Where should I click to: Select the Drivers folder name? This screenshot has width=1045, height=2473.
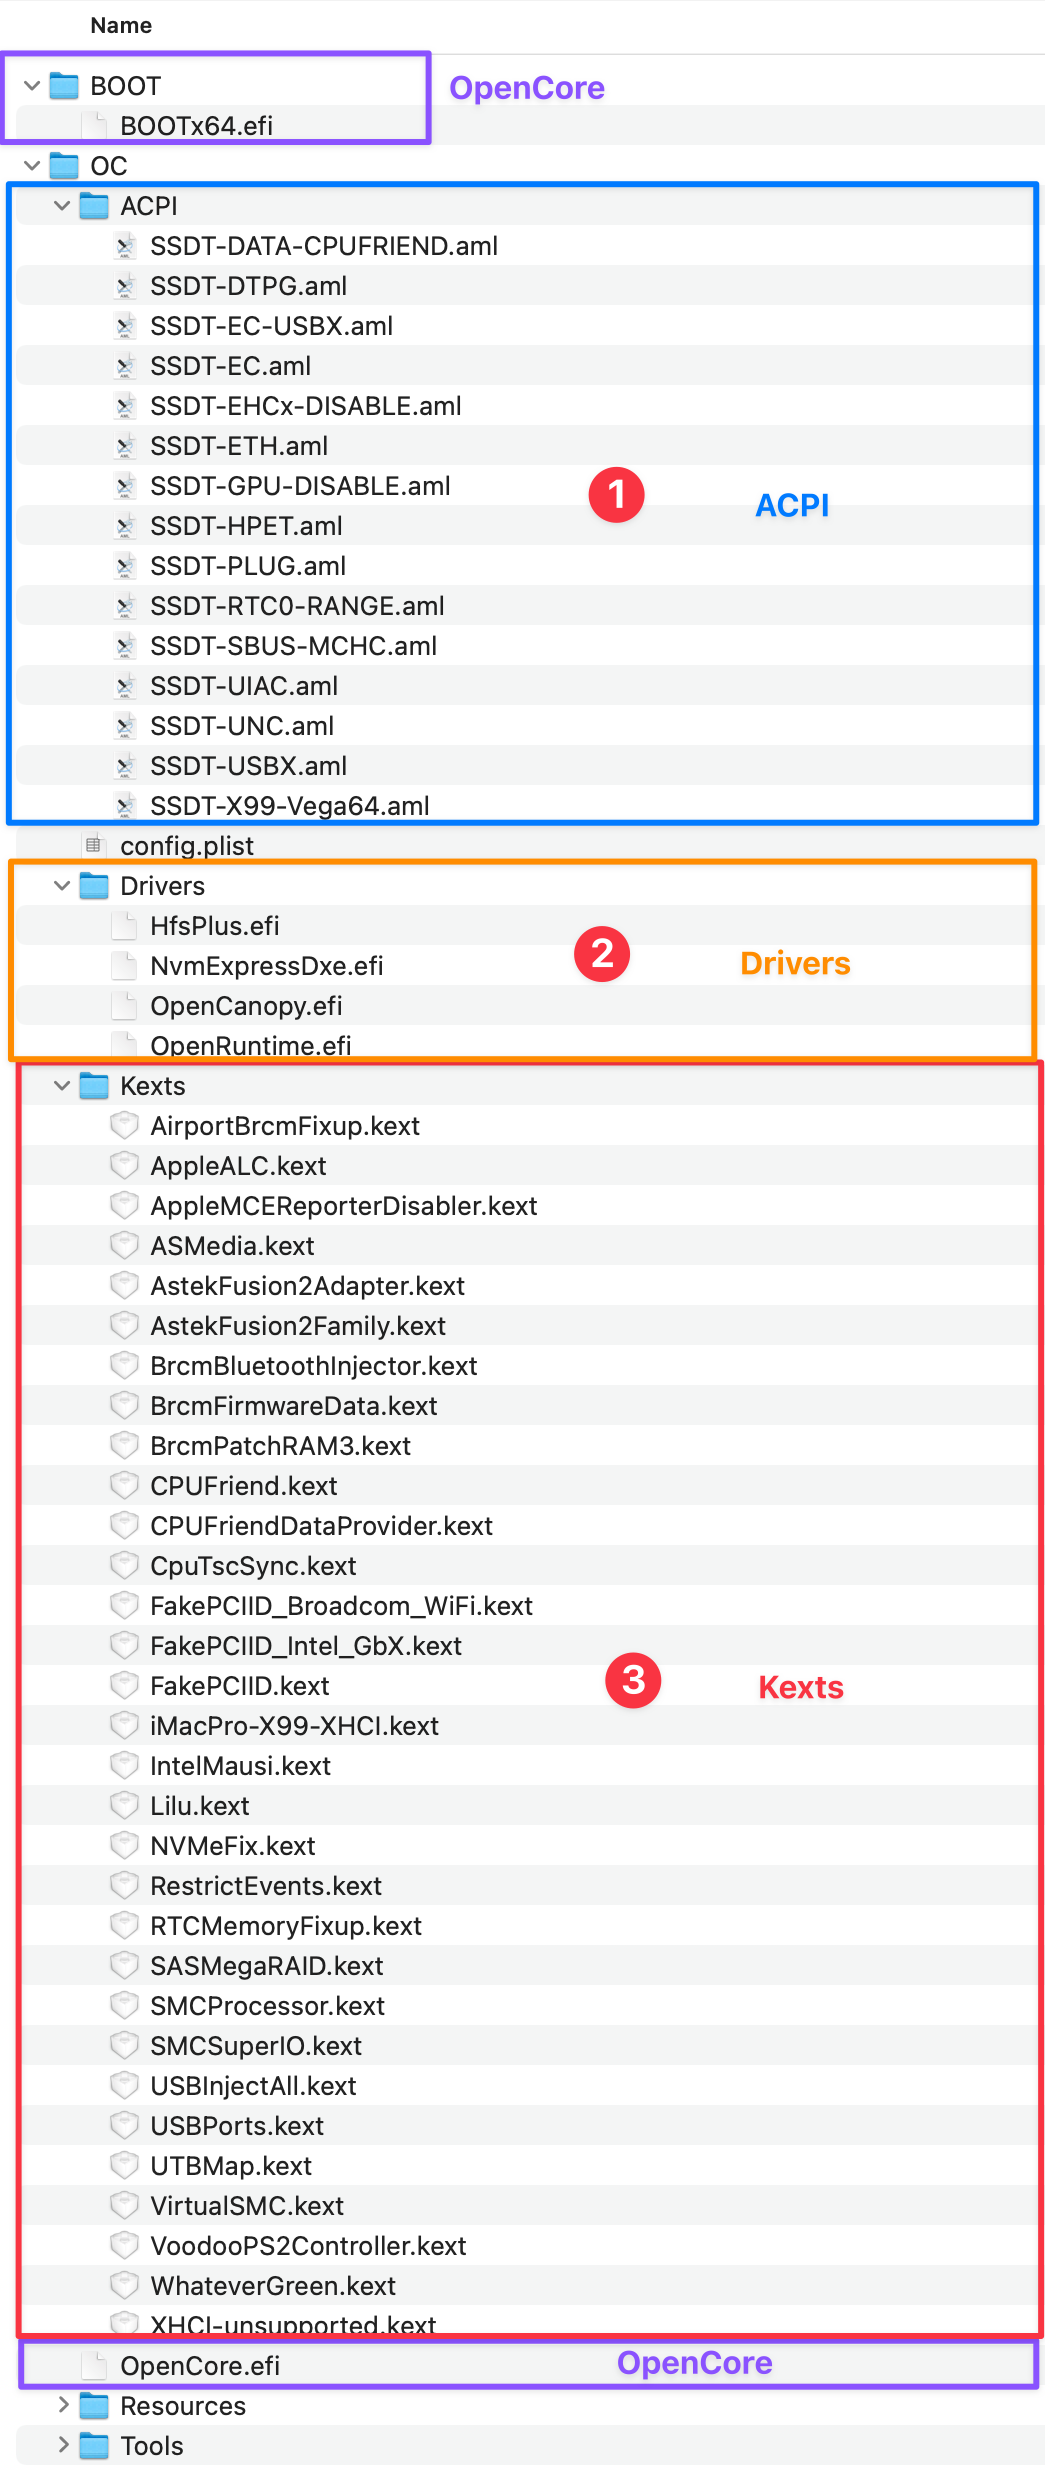pos(162,886)
